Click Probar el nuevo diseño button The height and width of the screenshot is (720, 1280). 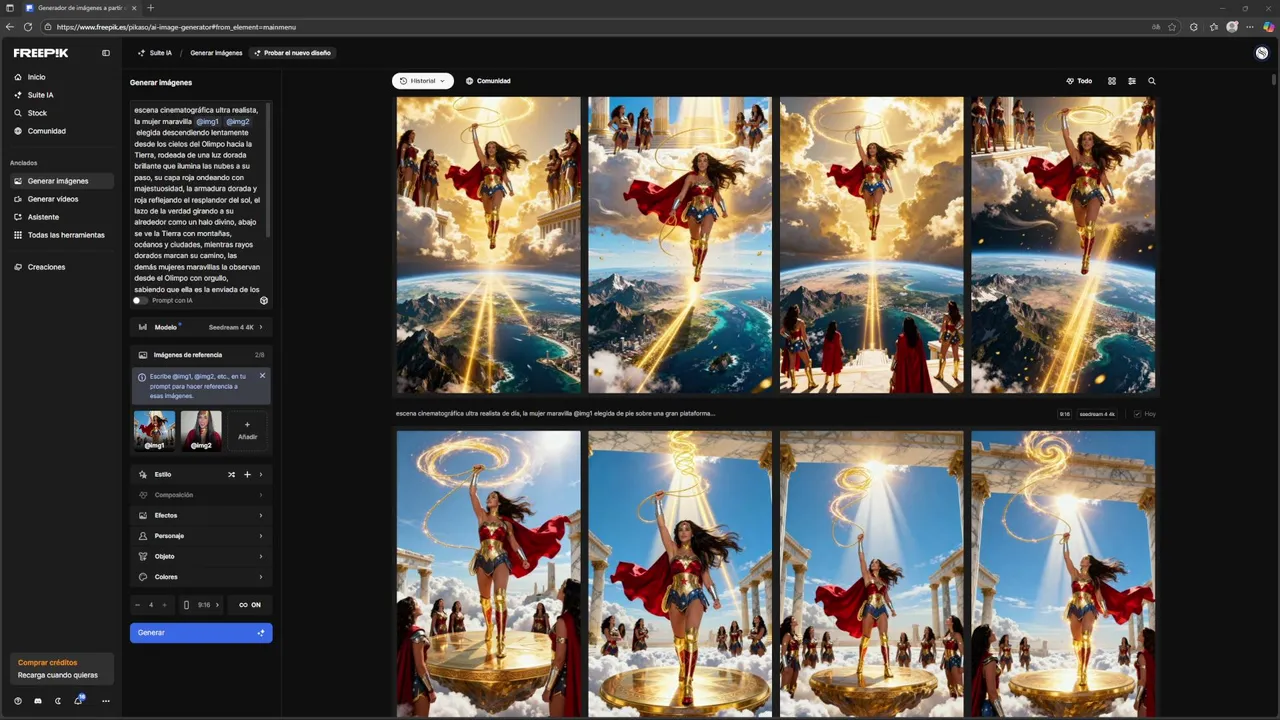292,53
